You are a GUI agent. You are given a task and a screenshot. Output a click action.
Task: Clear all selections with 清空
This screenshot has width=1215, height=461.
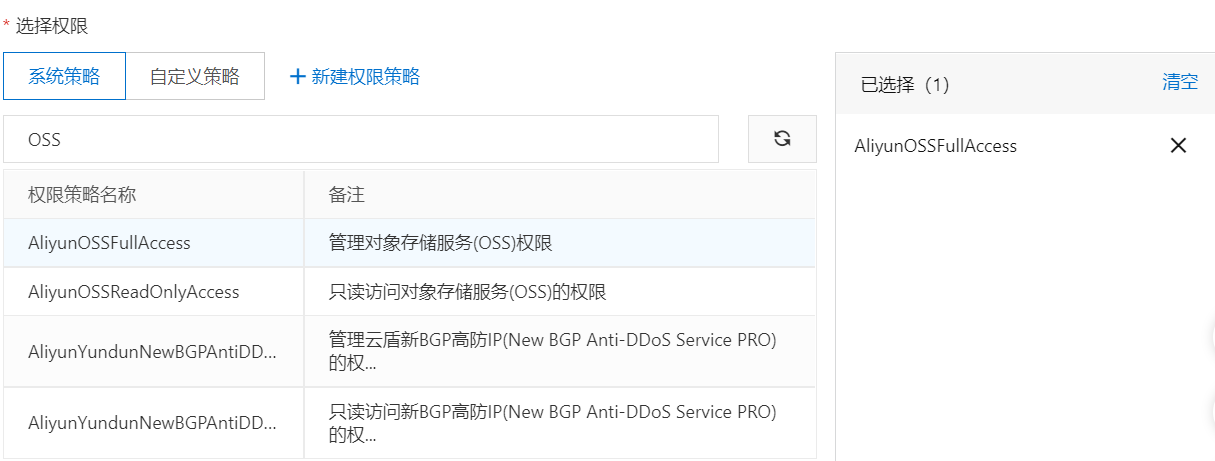pyautogui.click(x=1179, y=83)
